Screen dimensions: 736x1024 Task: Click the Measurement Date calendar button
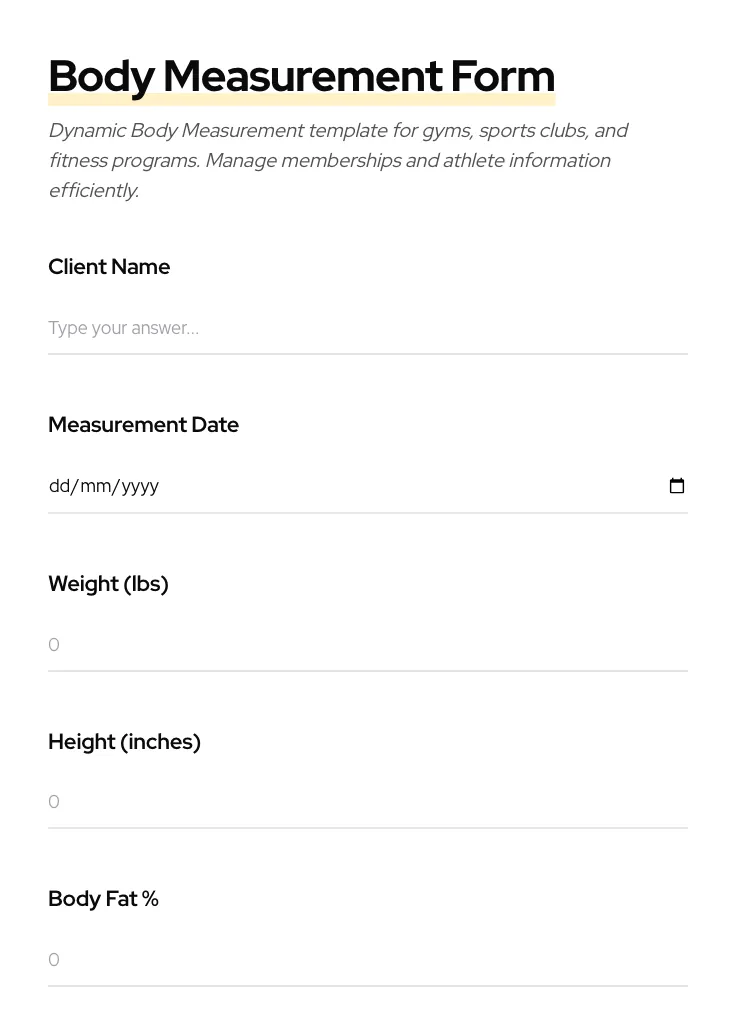click(677, 486)
